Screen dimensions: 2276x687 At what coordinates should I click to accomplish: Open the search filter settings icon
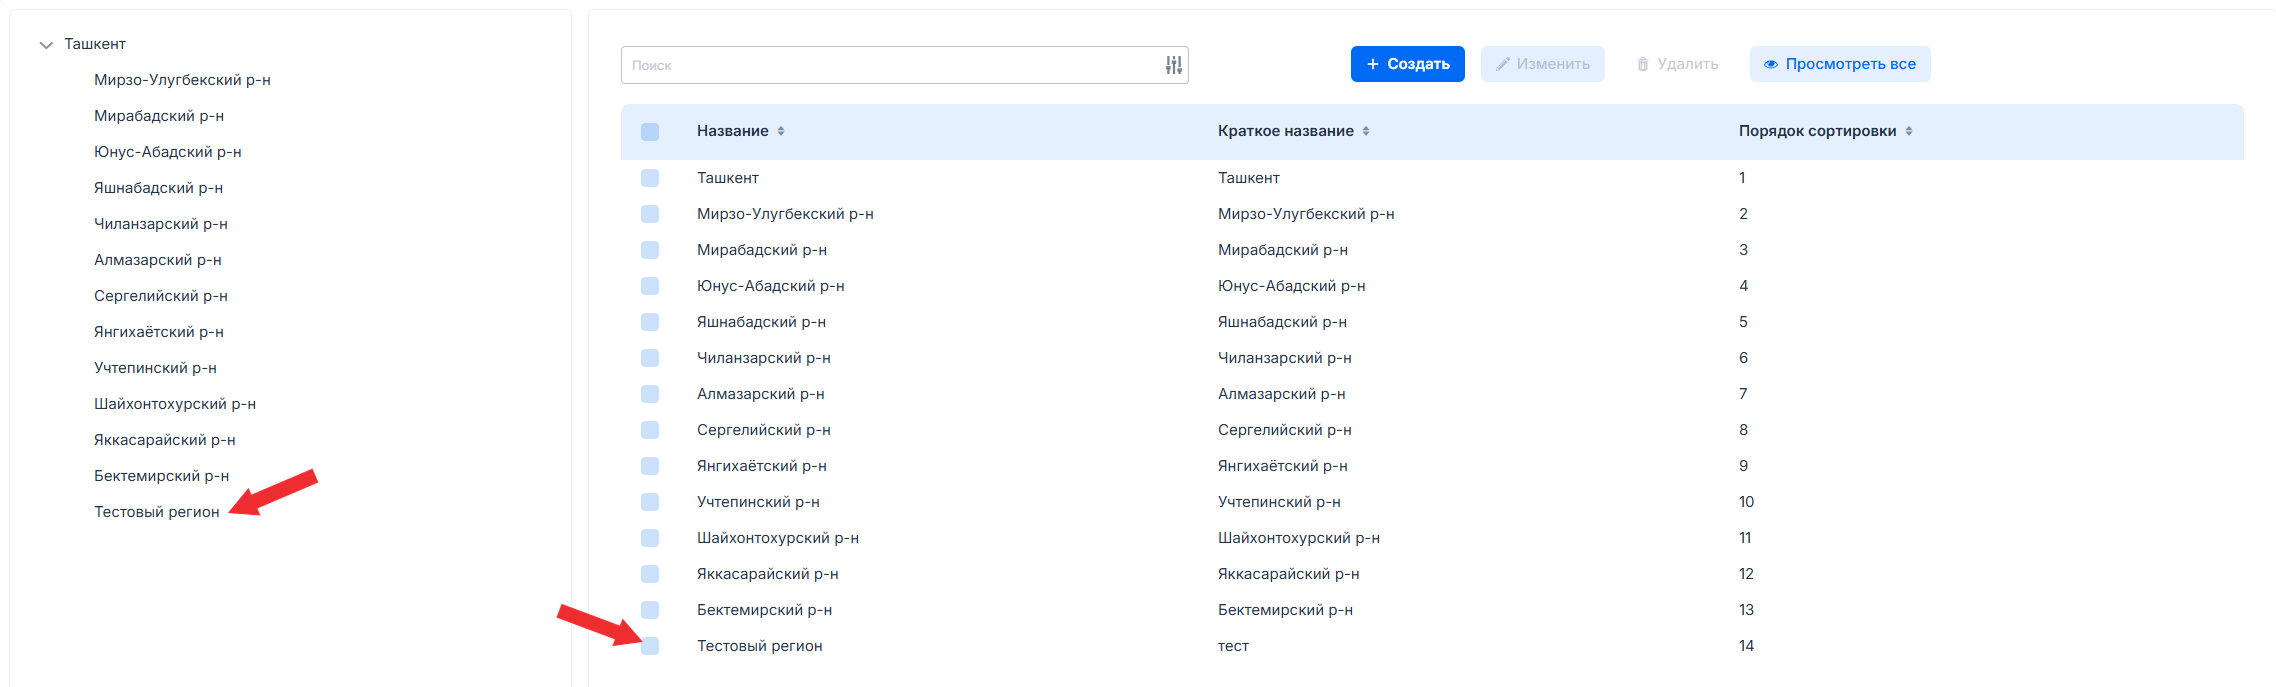1174,65
